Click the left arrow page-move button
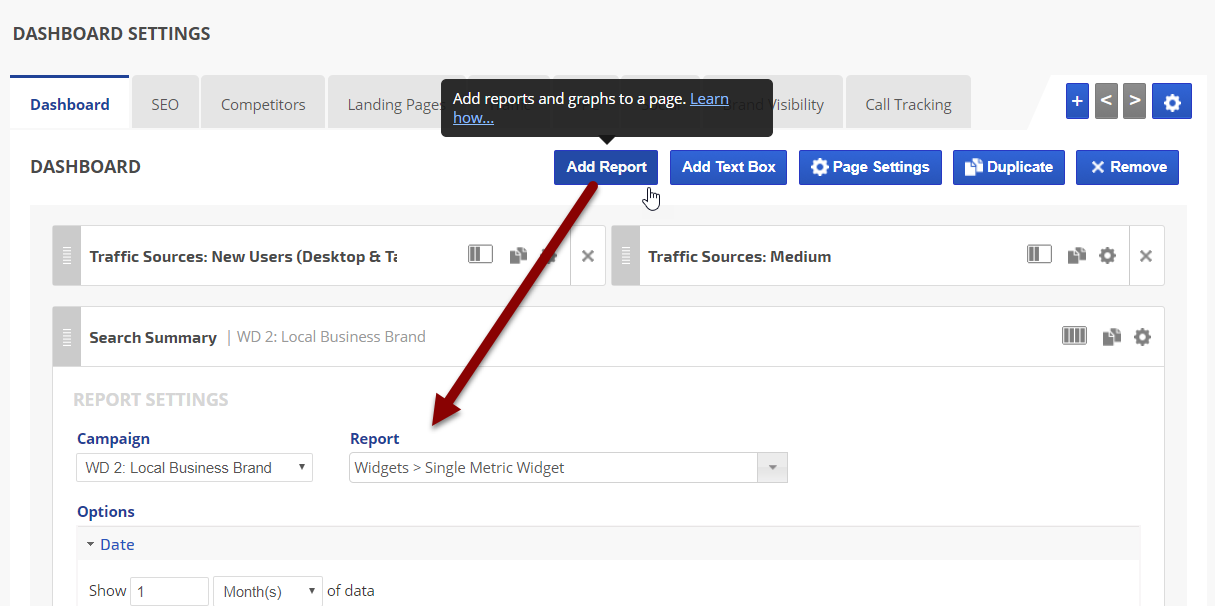This screenshot has width=1215, height=606. coord(1106,101)
